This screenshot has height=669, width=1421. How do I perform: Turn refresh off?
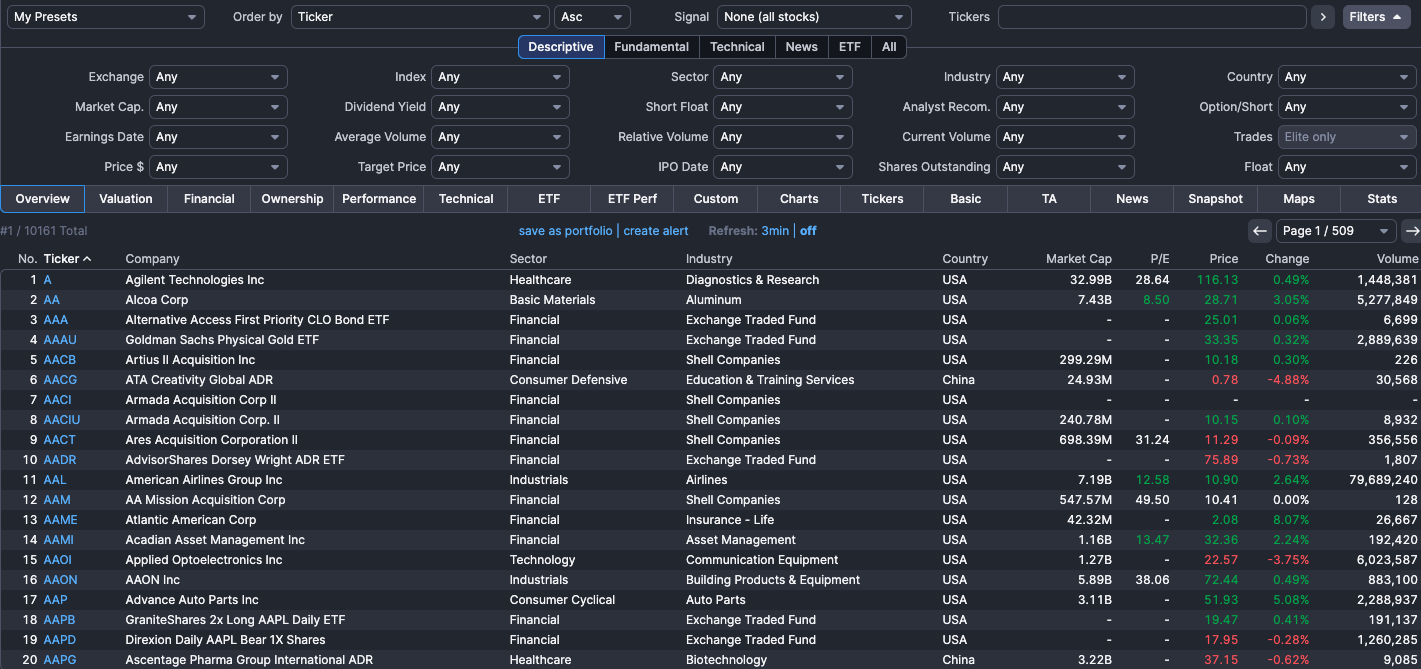[808, 231]
